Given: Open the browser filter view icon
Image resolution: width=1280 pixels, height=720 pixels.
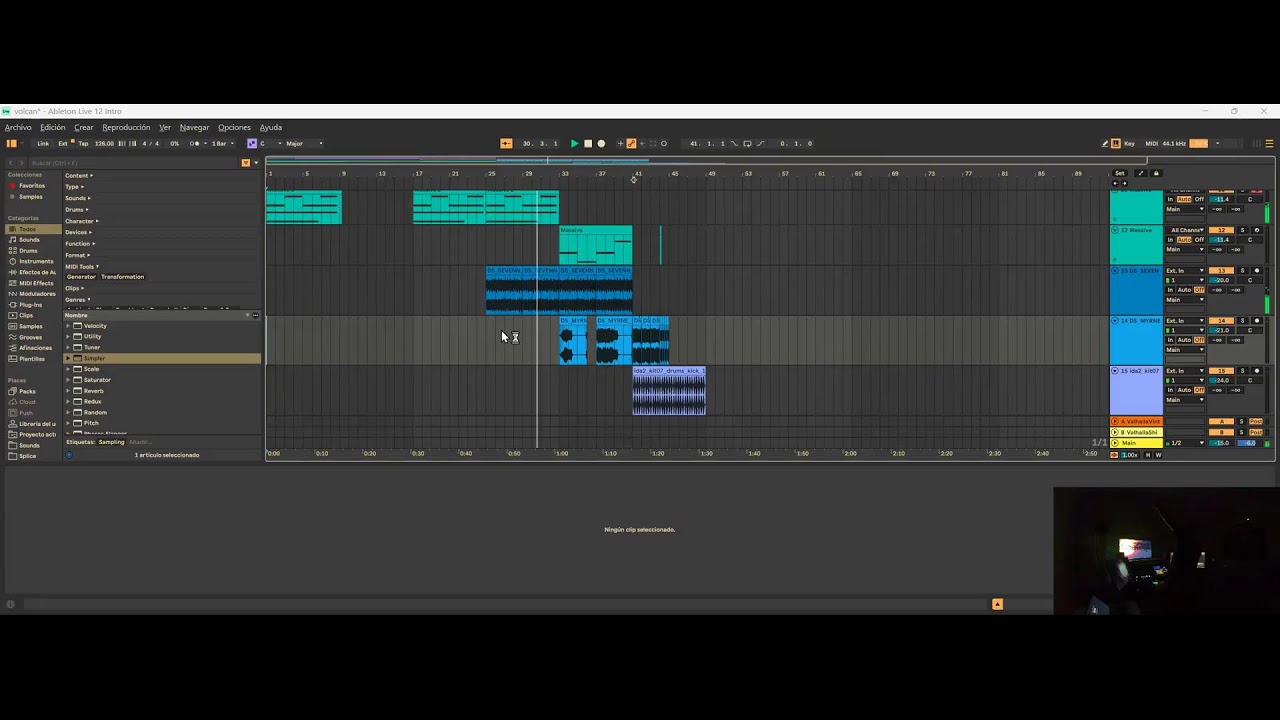Looking at the screenshot, I should pos(246,162).
